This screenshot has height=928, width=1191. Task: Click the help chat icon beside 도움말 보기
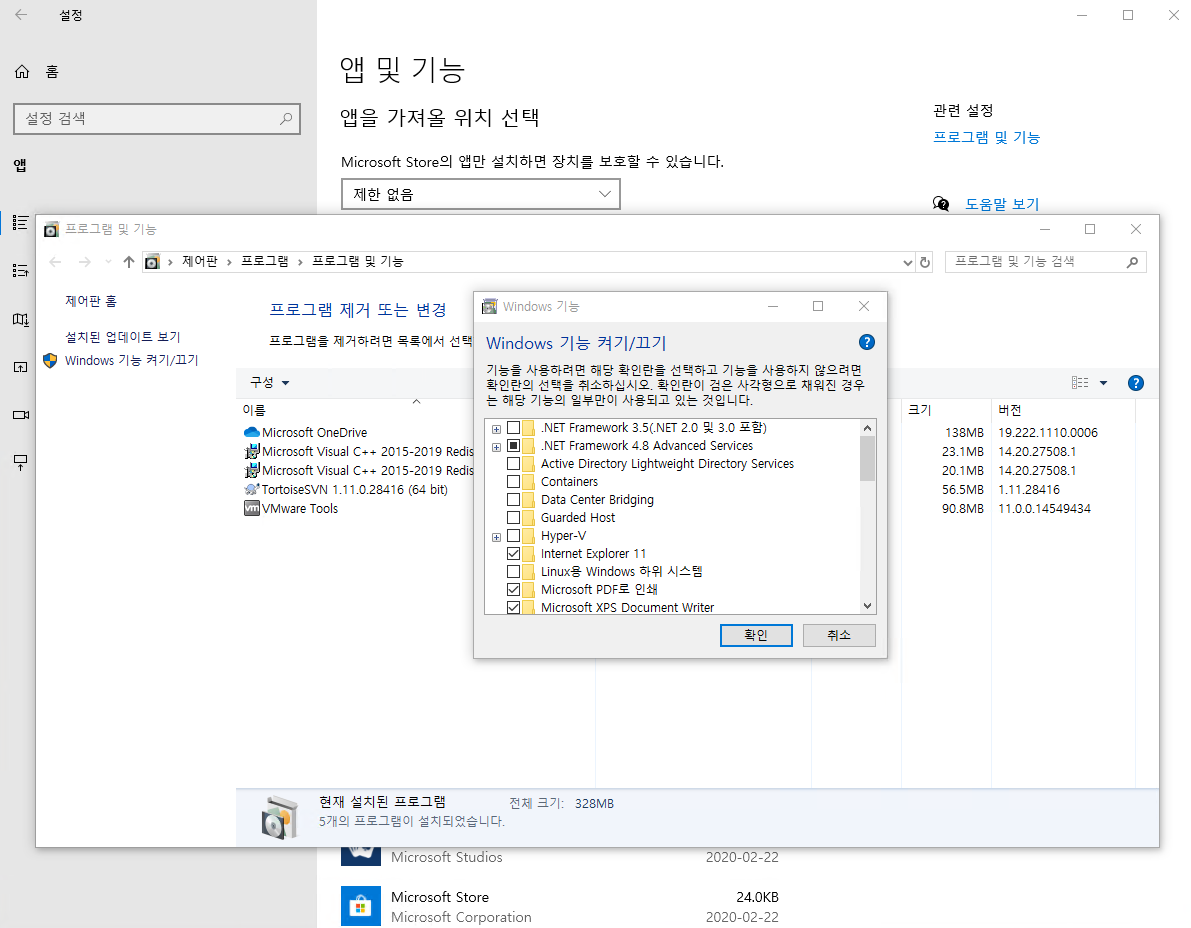click(x=941, y=204)
